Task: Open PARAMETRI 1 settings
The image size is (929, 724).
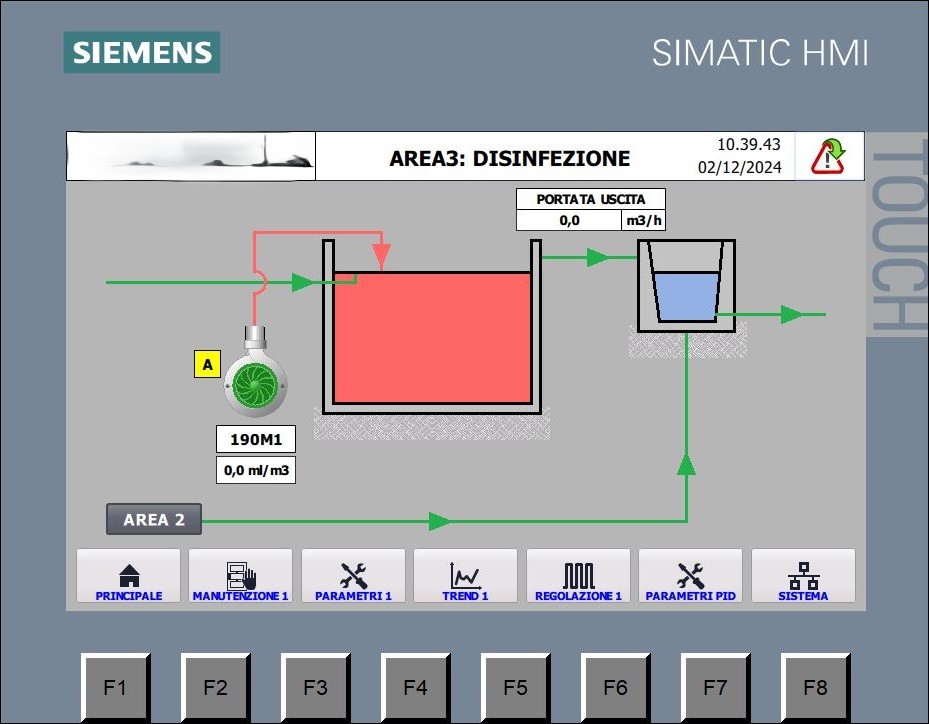Action: click(353, 576)
